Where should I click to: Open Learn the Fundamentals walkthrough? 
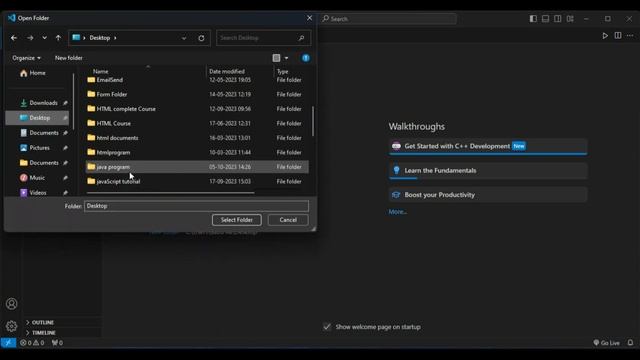[488, 171]
